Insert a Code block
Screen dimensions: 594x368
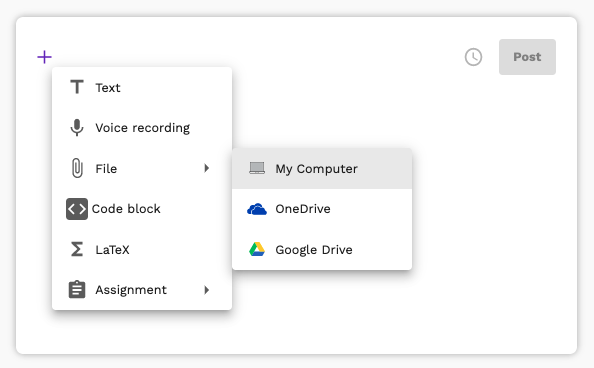pos(142,209)
